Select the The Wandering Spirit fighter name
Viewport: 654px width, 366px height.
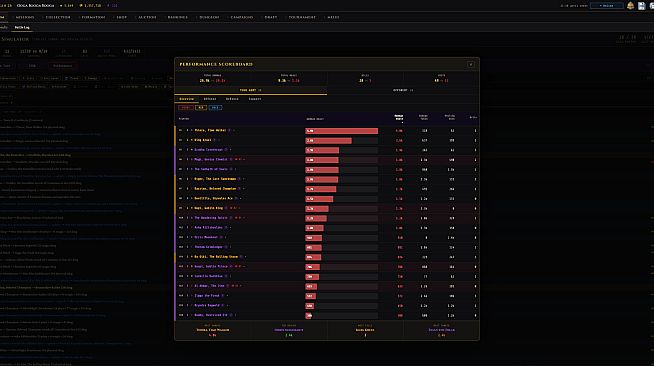click(x=211, y=218)
